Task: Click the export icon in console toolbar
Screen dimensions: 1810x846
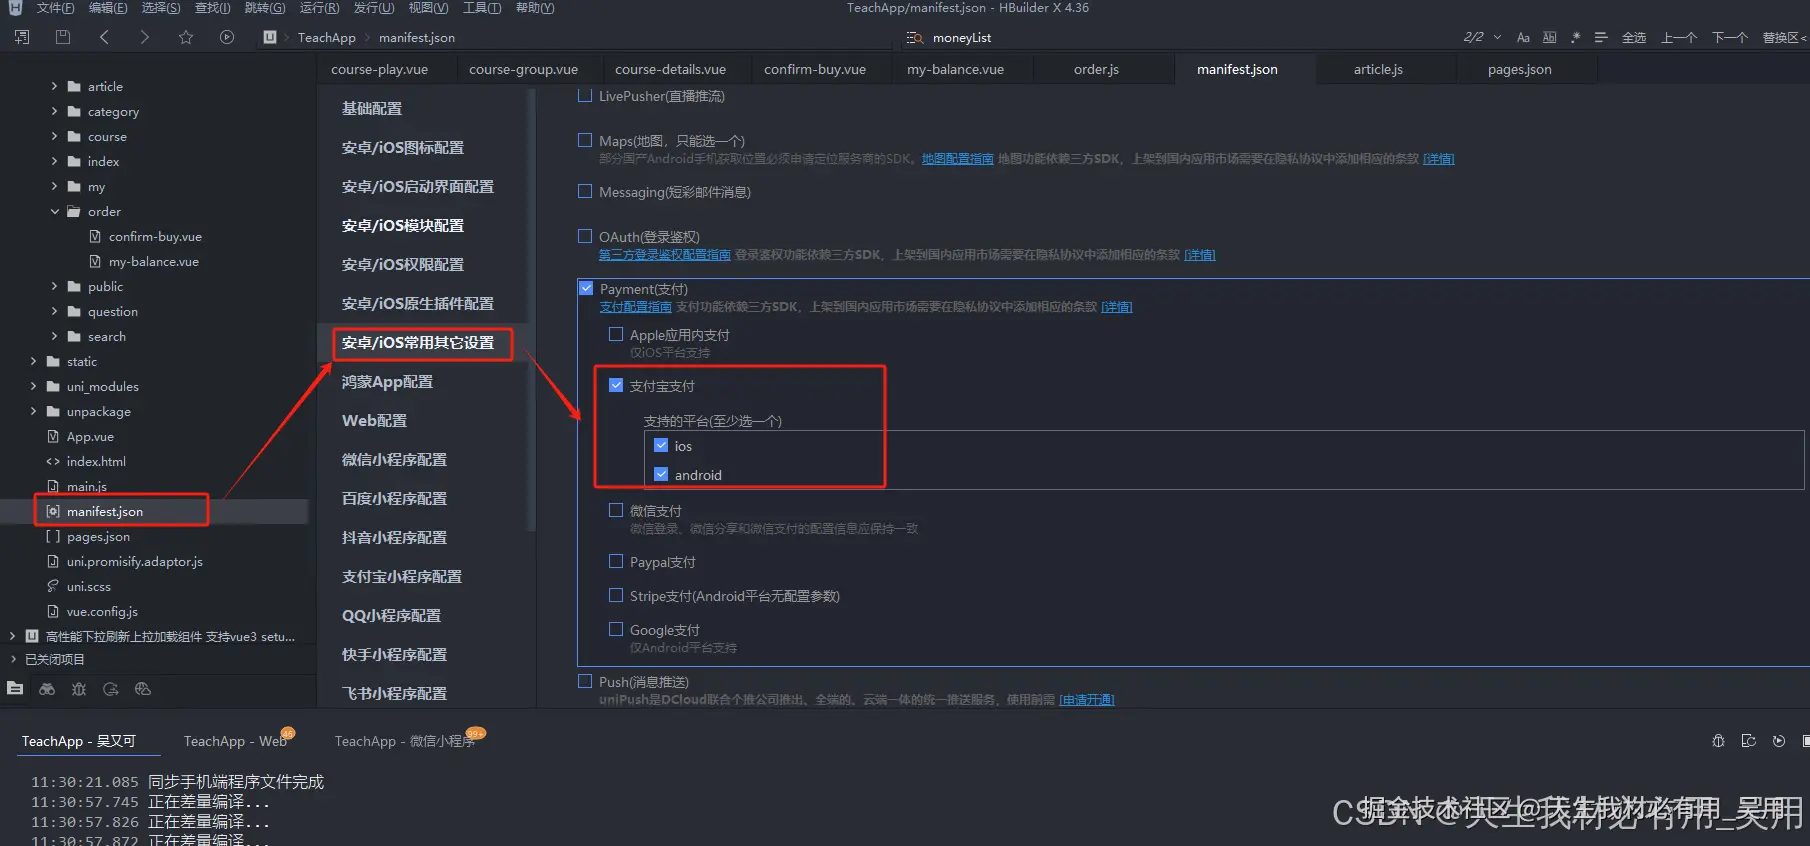Action: coord(1748,741)
